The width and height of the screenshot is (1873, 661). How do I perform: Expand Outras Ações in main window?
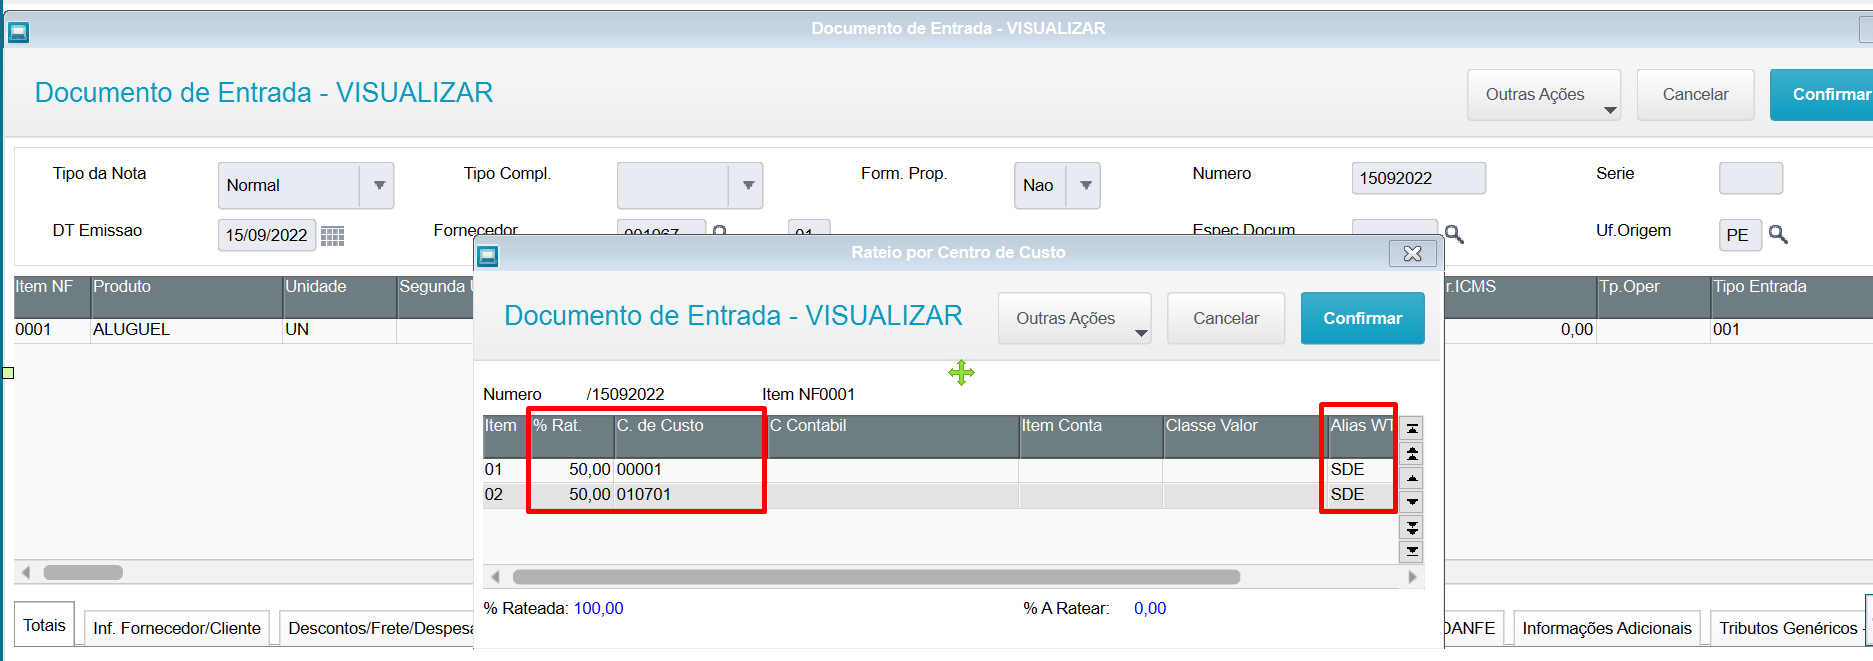click(1544, 95)
